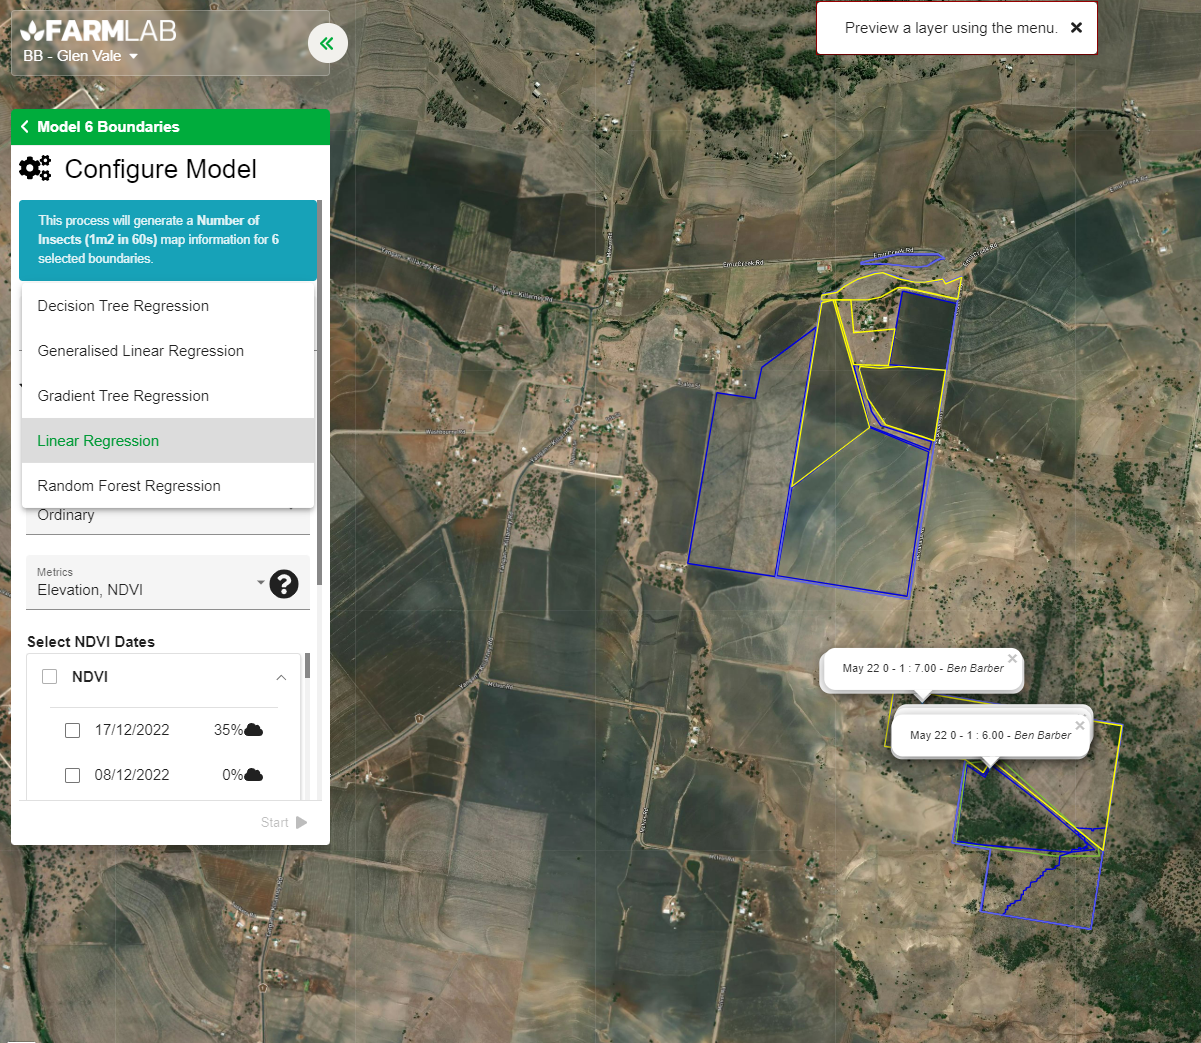Screen dimensions: 1201x1043
Task: Close the May 22 6.00 map popup
Action: tap(1079, 725)
